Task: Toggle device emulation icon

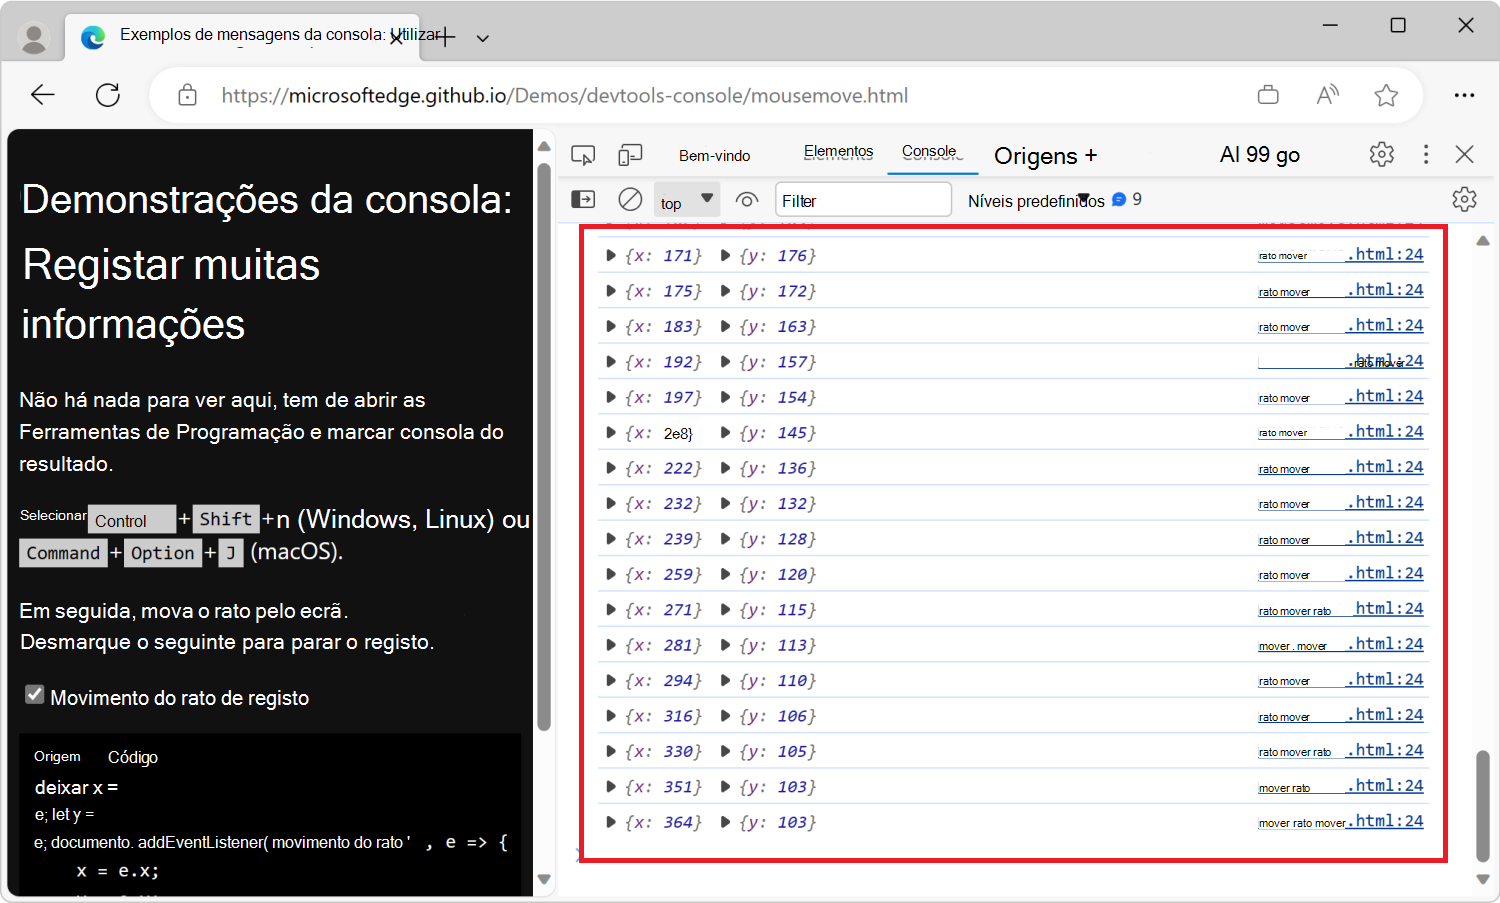Action: [x=630, y=155]
